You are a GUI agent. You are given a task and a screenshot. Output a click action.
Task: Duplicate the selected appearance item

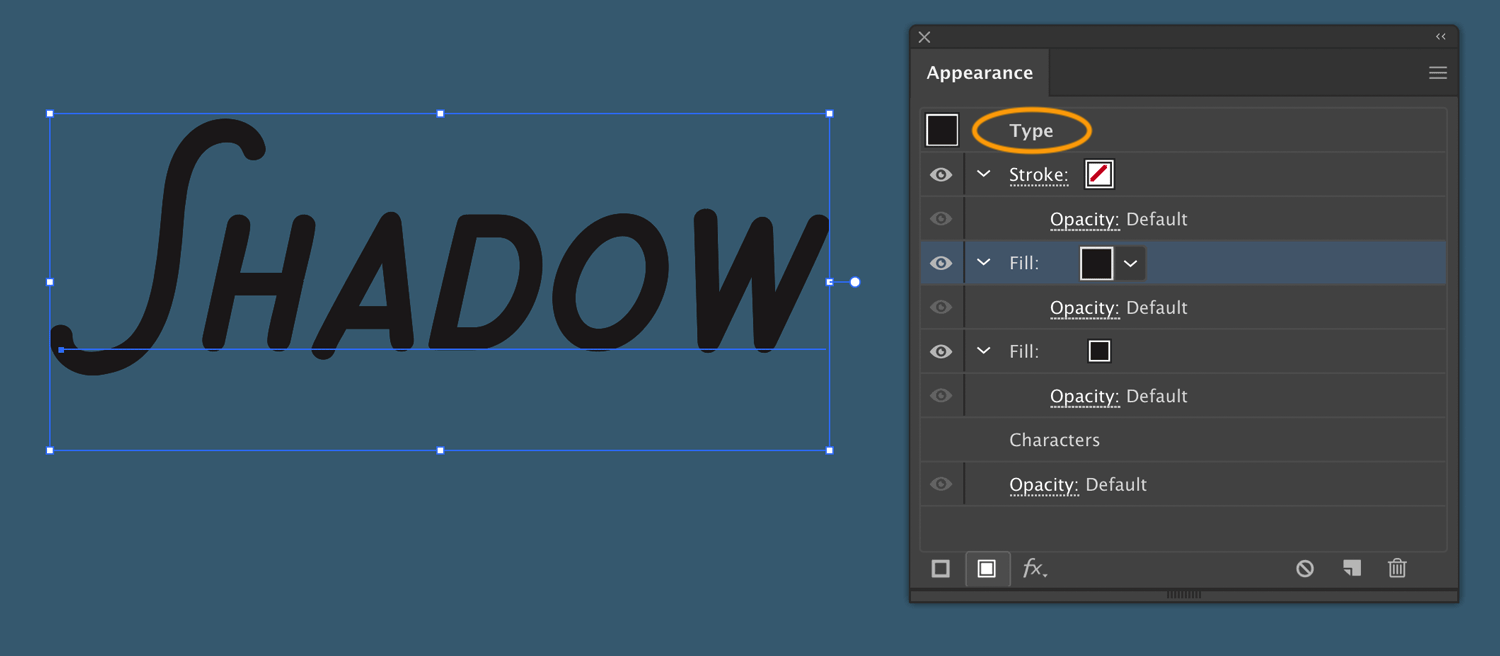(1351, 568)
